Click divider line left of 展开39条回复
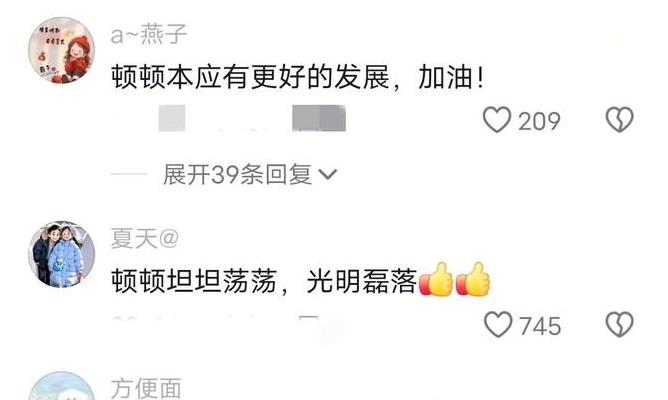Screen dimensions: 668x400 [128, 174]
